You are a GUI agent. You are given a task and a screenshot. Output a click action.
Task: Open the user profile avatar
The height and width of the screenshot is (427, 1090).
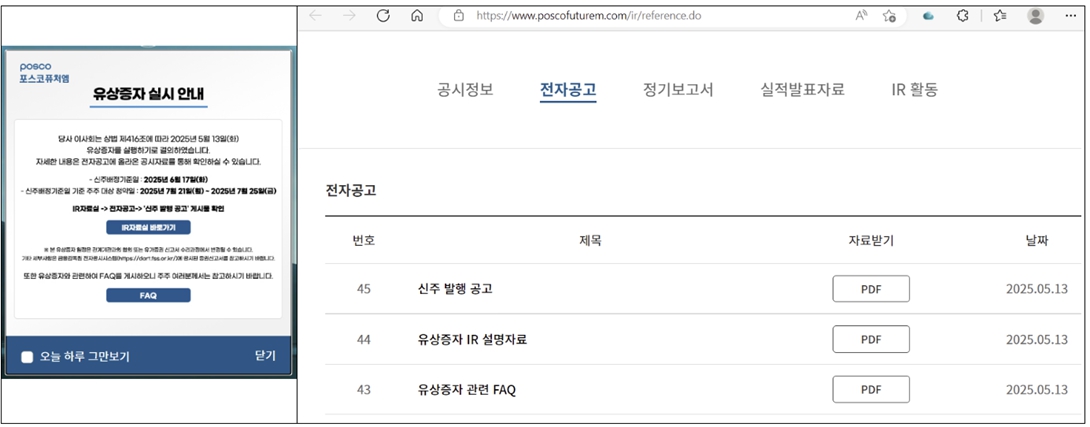coord(1036,16)
